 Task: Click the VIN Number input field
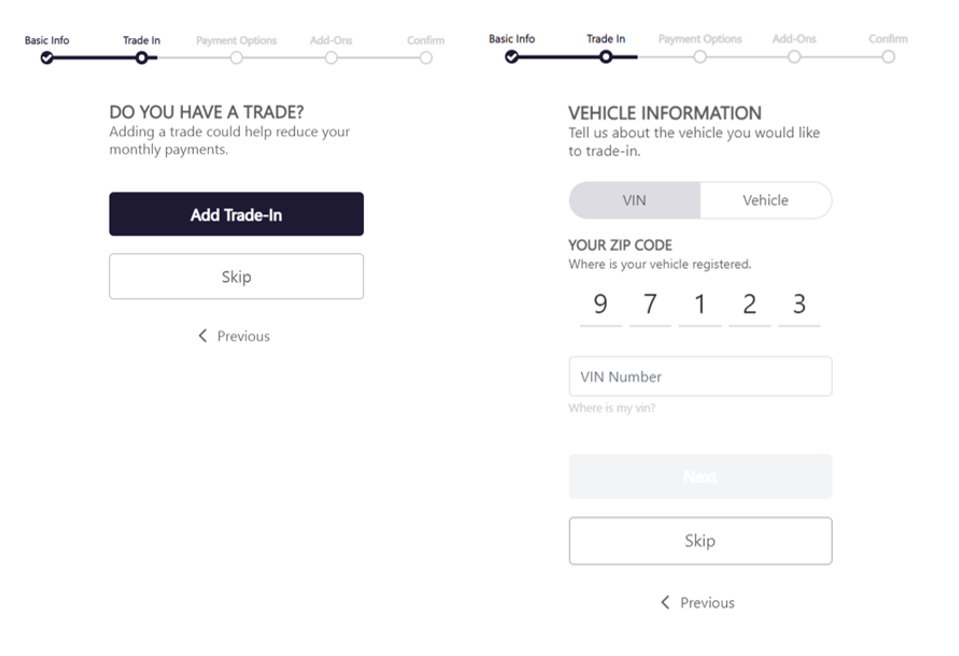700,377
